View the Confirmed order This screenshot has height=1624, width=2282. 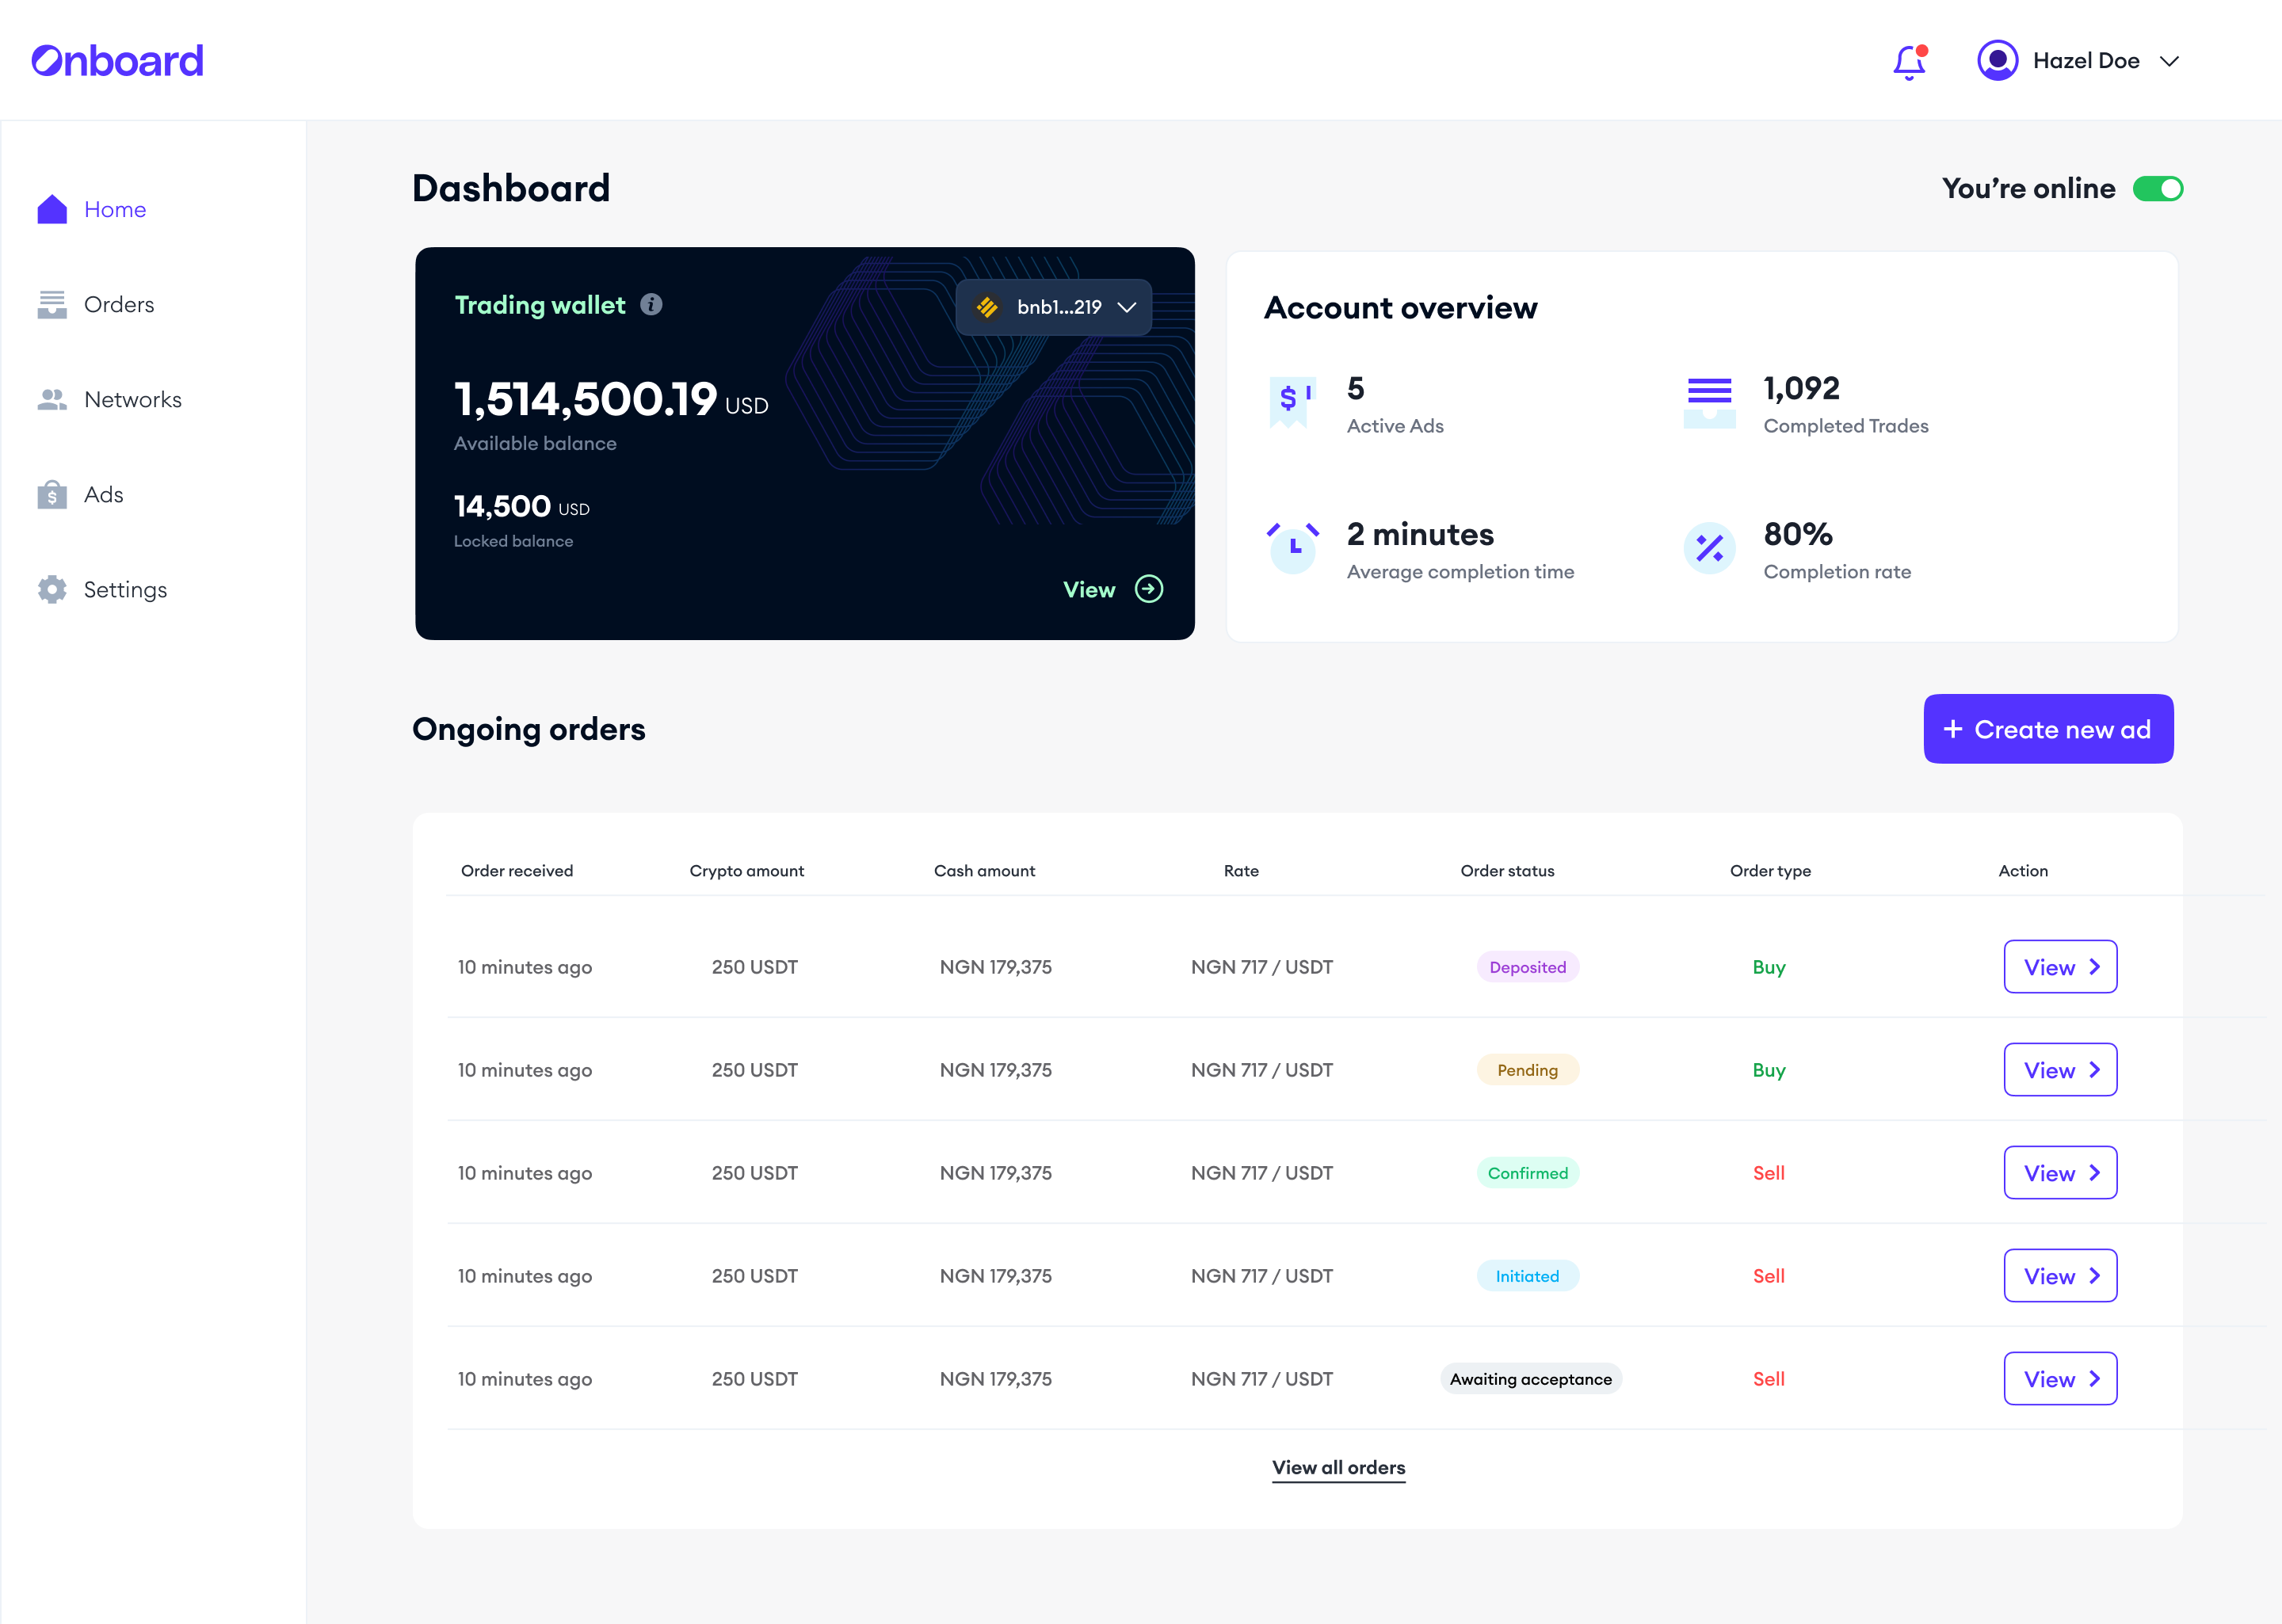tap(2060, 1172)
